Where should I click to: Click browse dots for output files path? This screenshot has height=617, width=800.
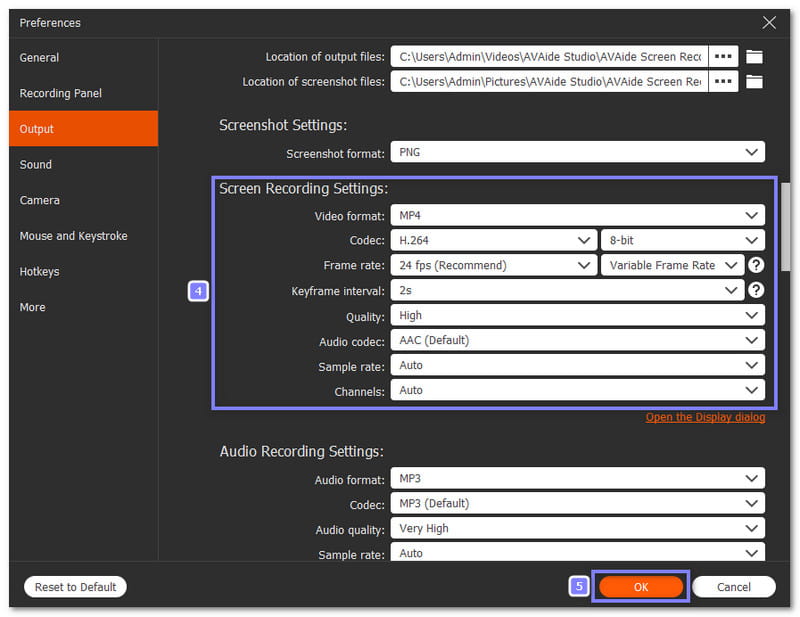(723, 57)
